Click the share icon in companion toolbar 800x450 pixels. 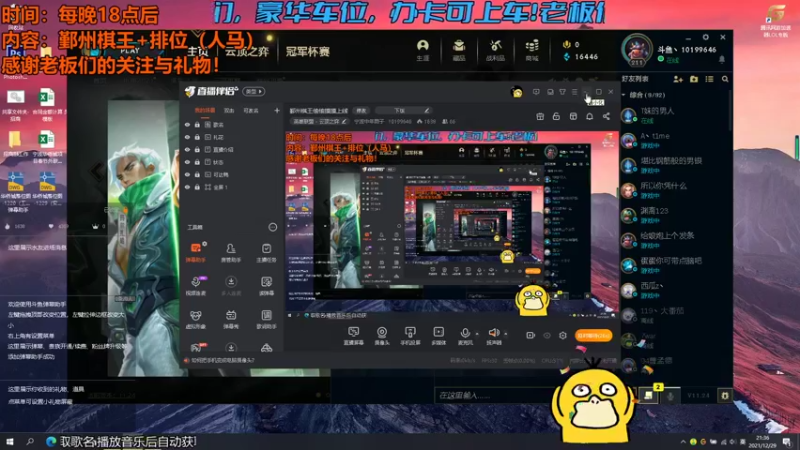(x=606, y=116)
